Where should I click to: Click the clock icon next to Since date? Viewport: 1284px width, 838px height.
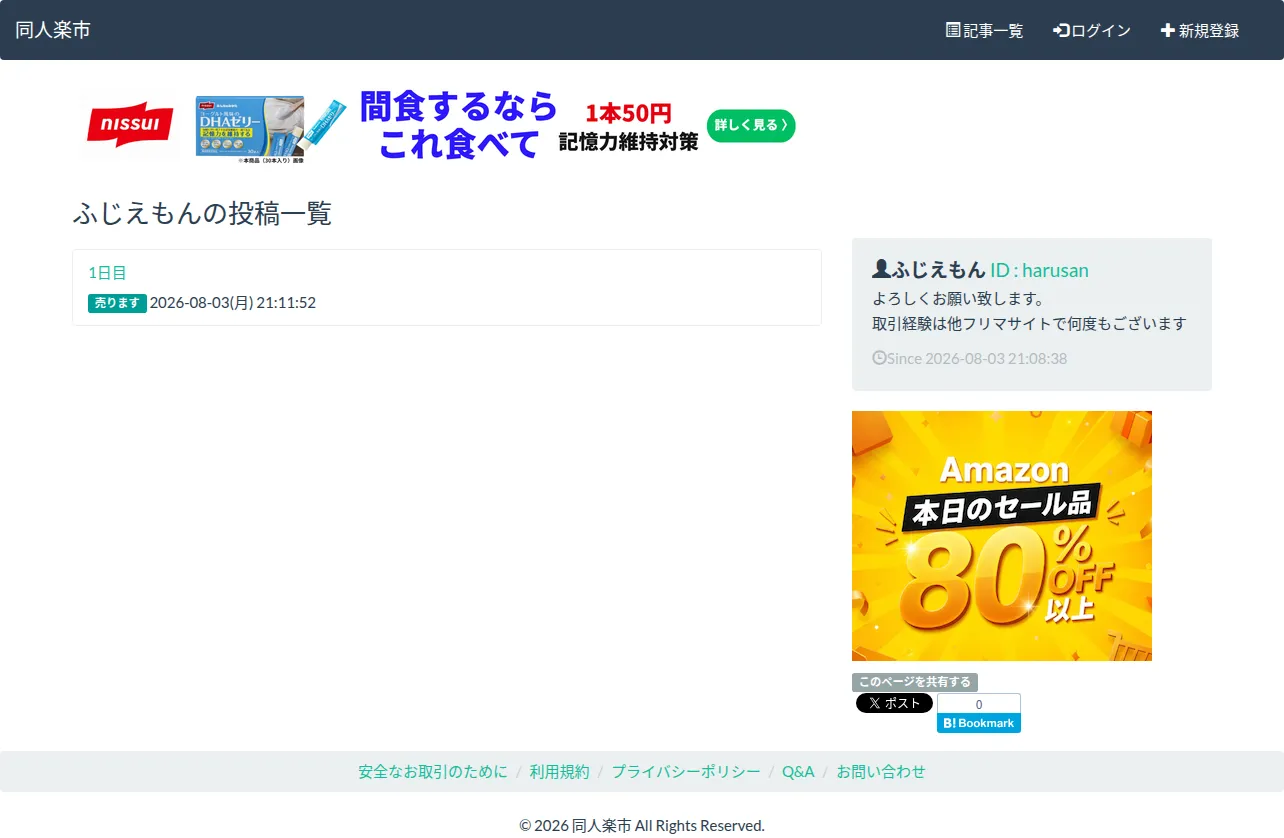pyautogui.click(x=879, y=357)
